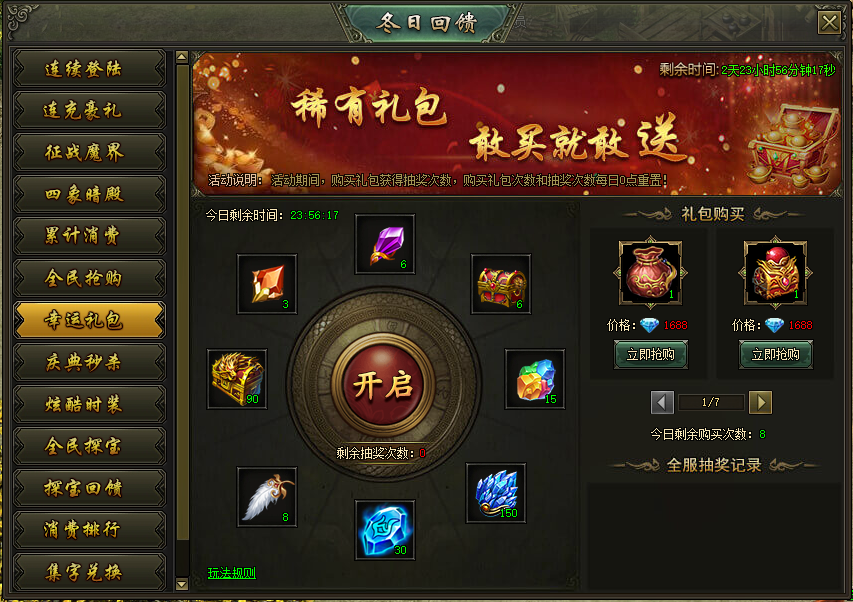
Task: Open the 玩法规则 rules link
Action: click(232, 573)
